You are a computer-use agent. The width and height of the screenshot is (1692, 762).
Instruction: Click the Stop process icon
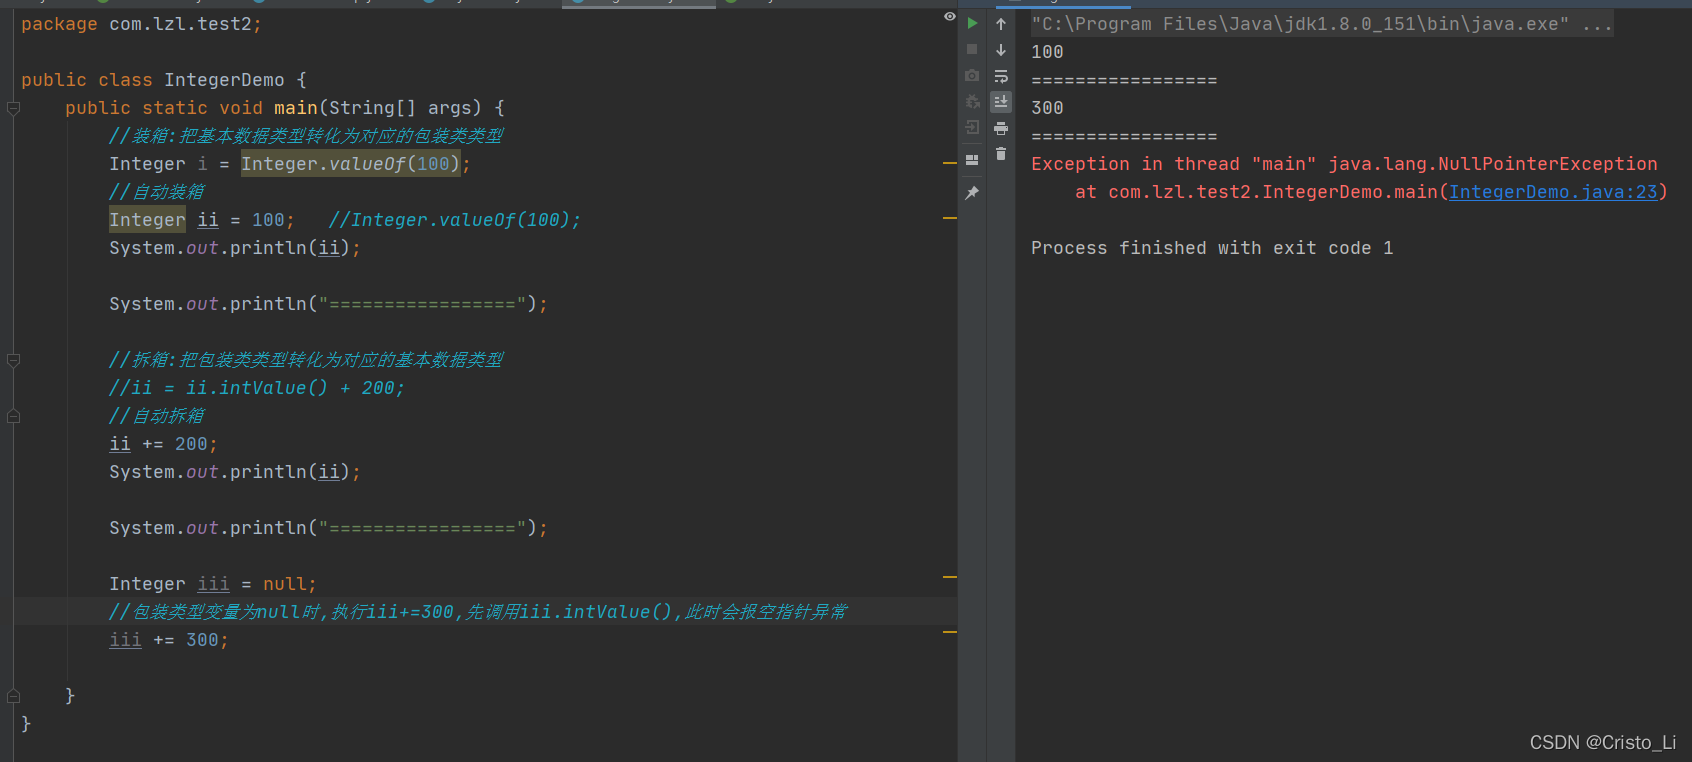click(972, 49)
